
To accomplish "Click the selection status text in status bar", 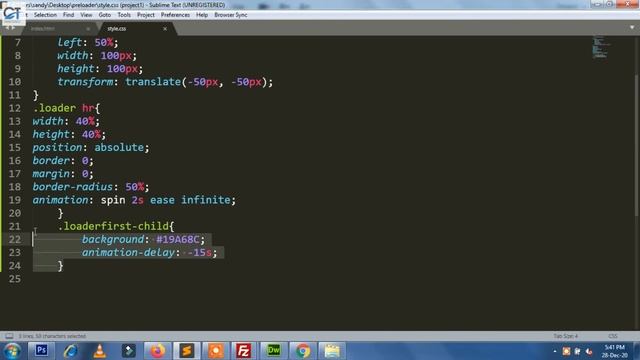I will [x=52, y=336].
